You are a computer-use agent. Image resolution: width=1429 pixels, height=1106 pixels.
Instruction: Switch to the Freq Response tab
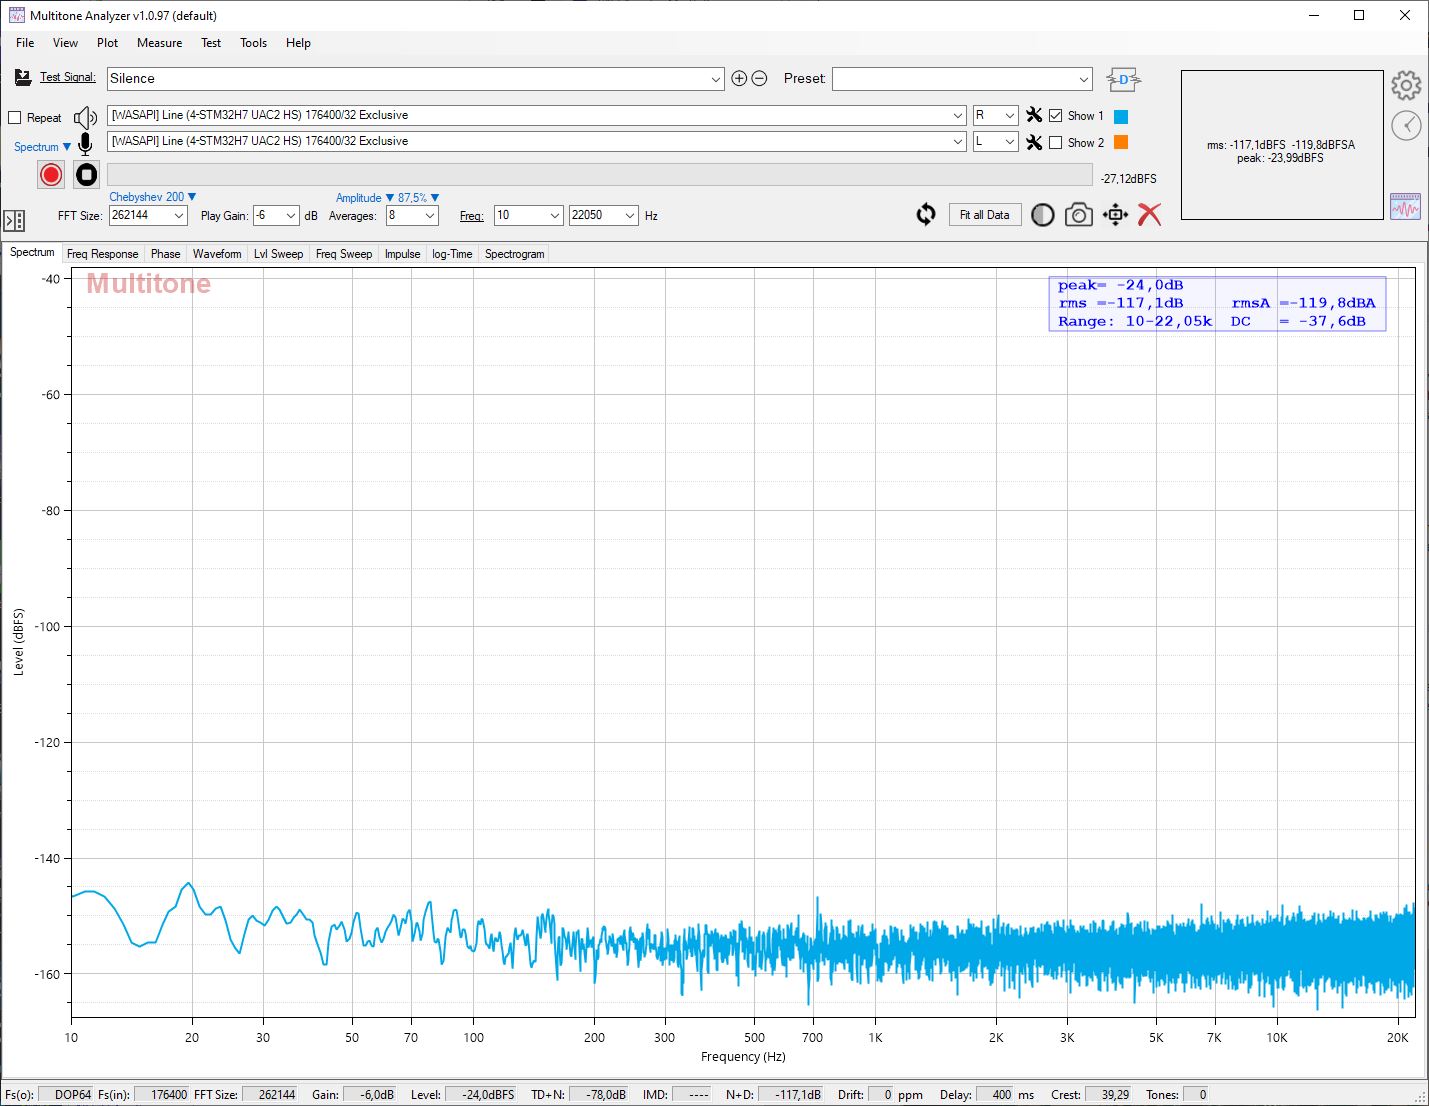click(102, 254)
